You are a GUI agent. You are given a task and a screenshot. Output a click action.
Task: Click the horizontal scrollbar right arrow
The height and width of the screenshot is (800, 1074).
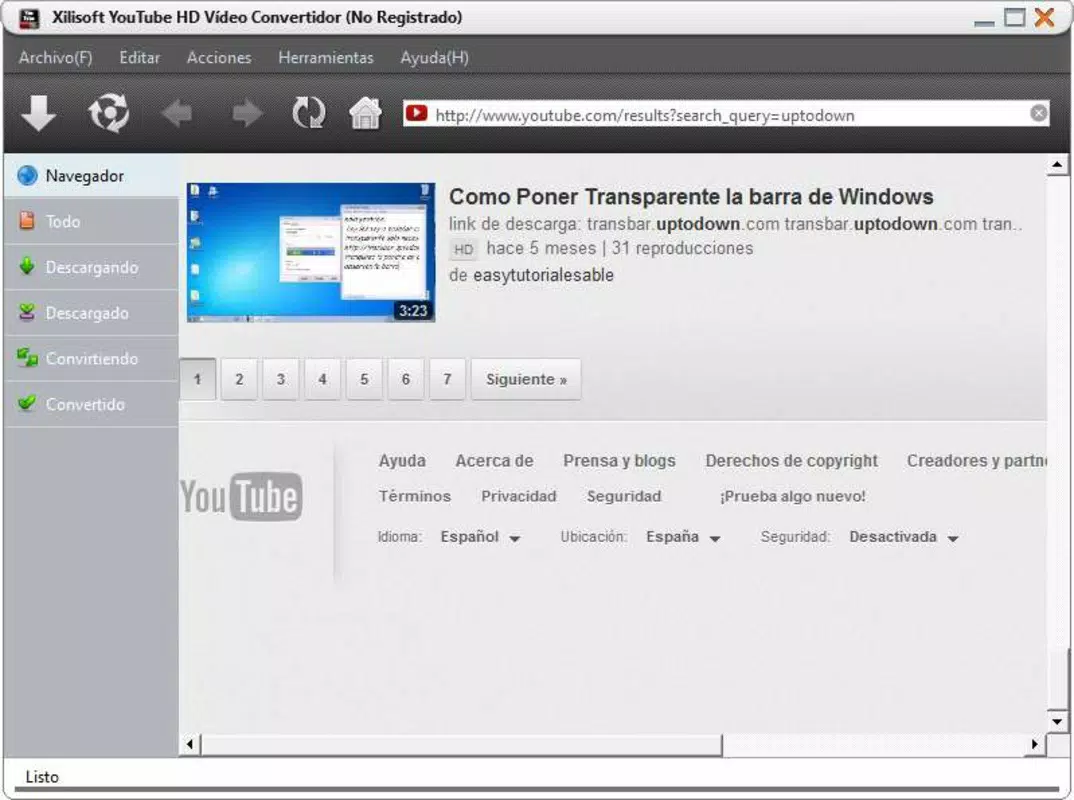tap(1035, 744)
